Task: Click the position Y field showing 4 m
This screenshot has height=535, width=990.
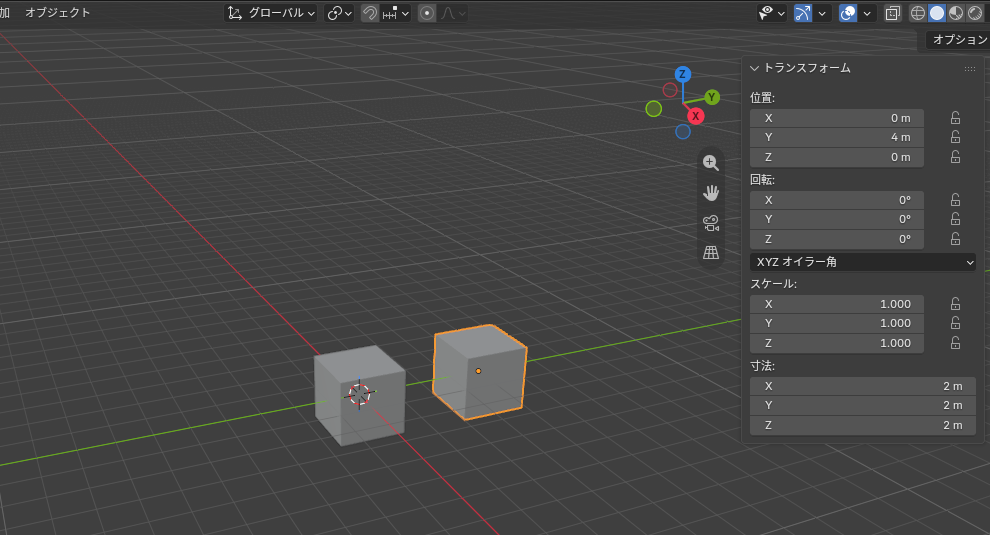Action: pyautogui.click(x=837, y=137)
